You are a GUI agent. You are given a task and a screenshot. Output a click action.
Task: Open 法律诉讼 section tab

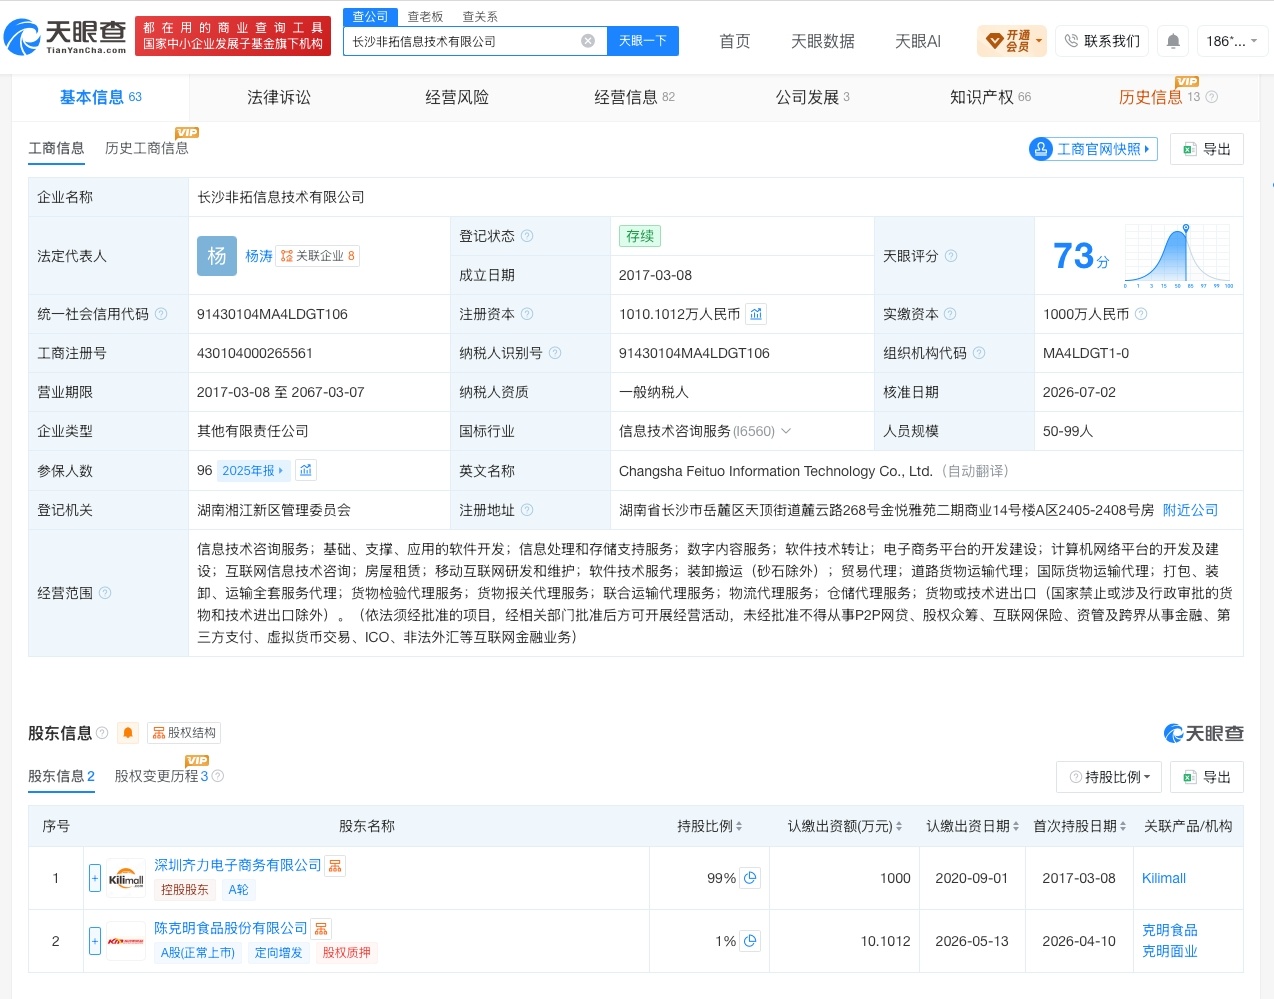click(x=279, y=97)
